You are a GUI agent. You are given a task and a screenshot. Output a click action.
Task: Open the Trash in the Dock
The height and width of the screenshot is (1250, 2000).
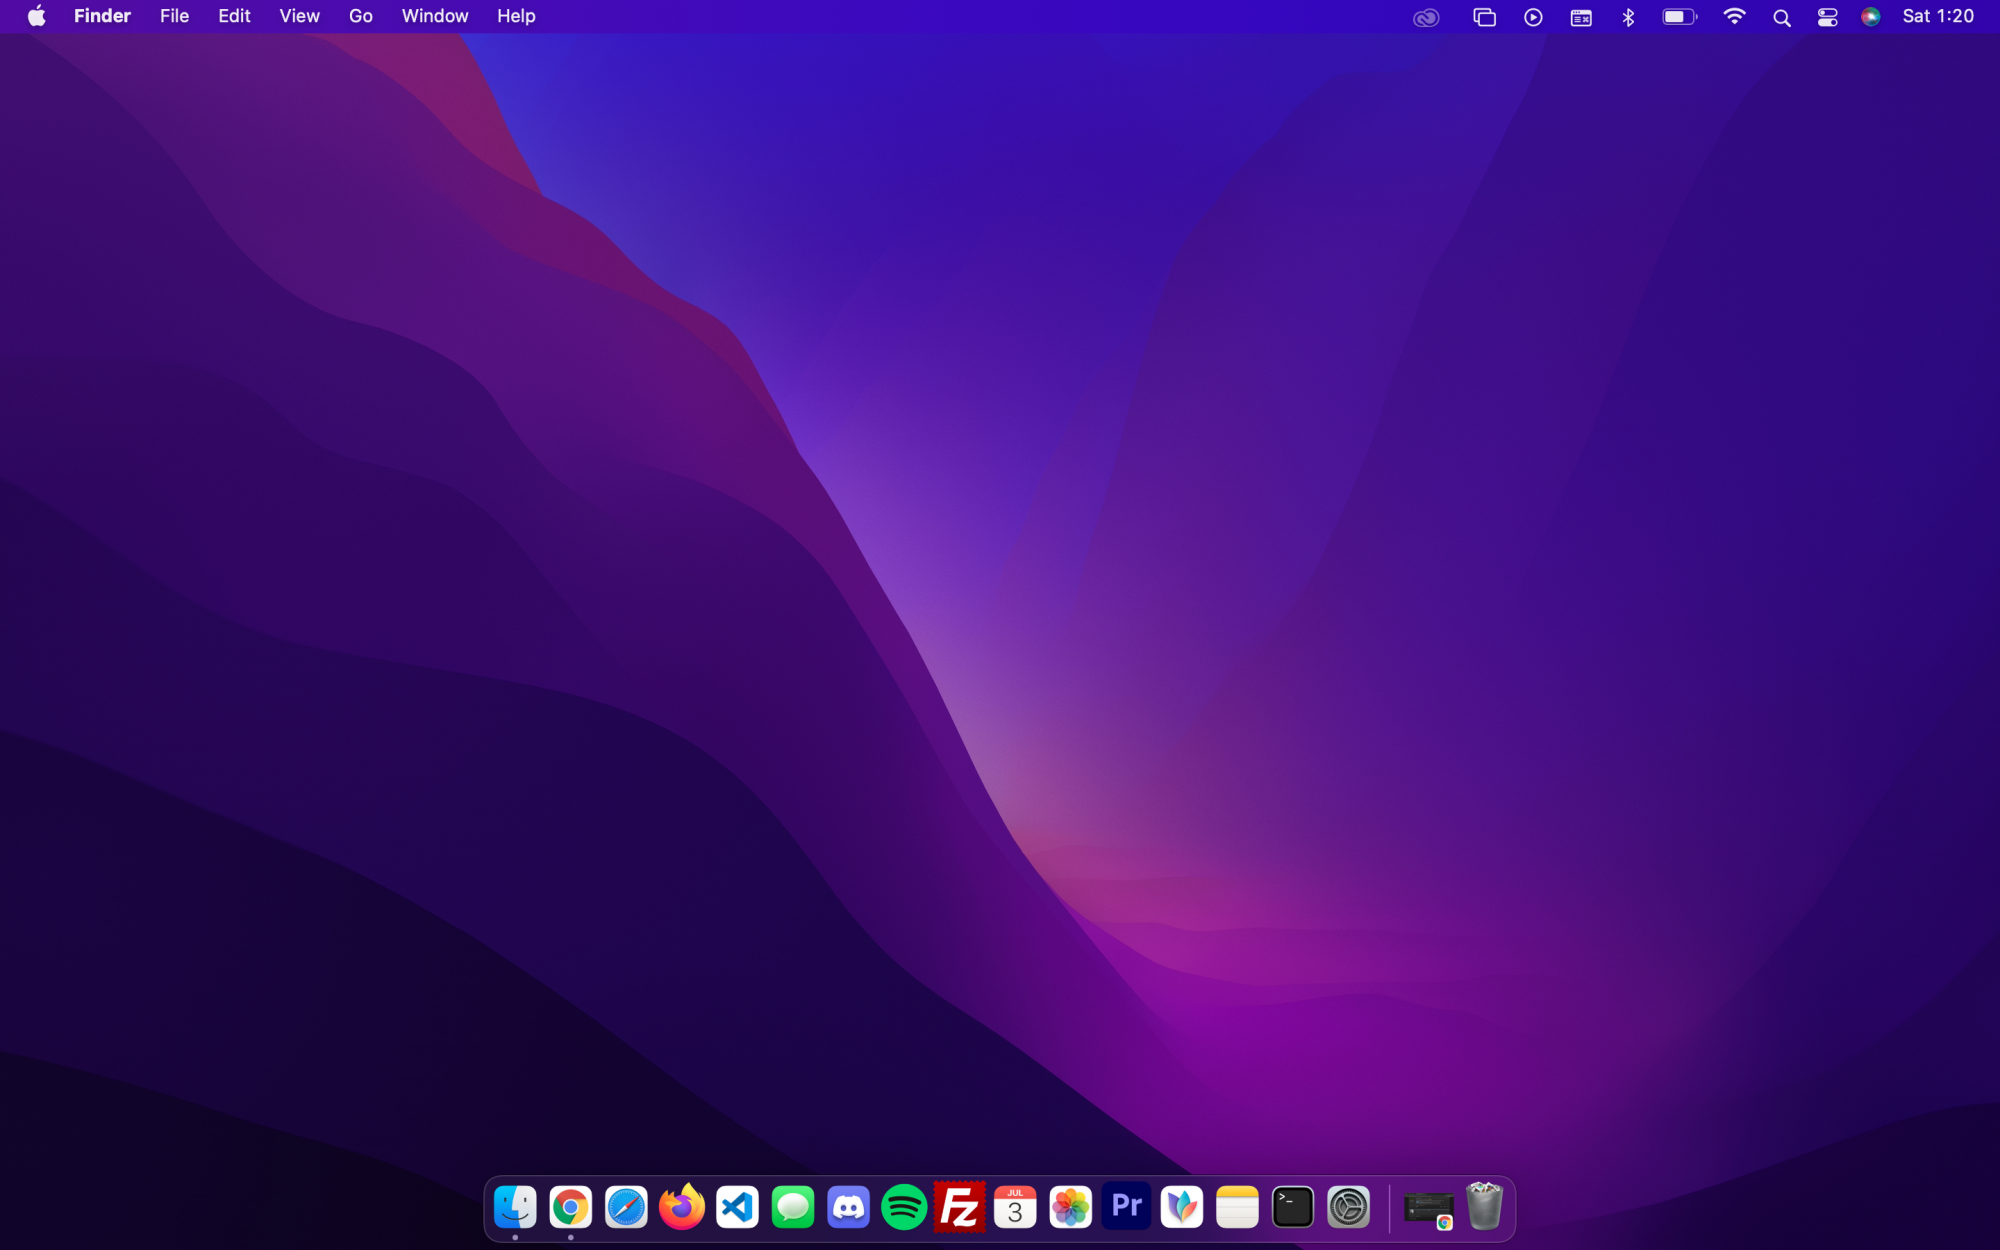(1485, 1206)
